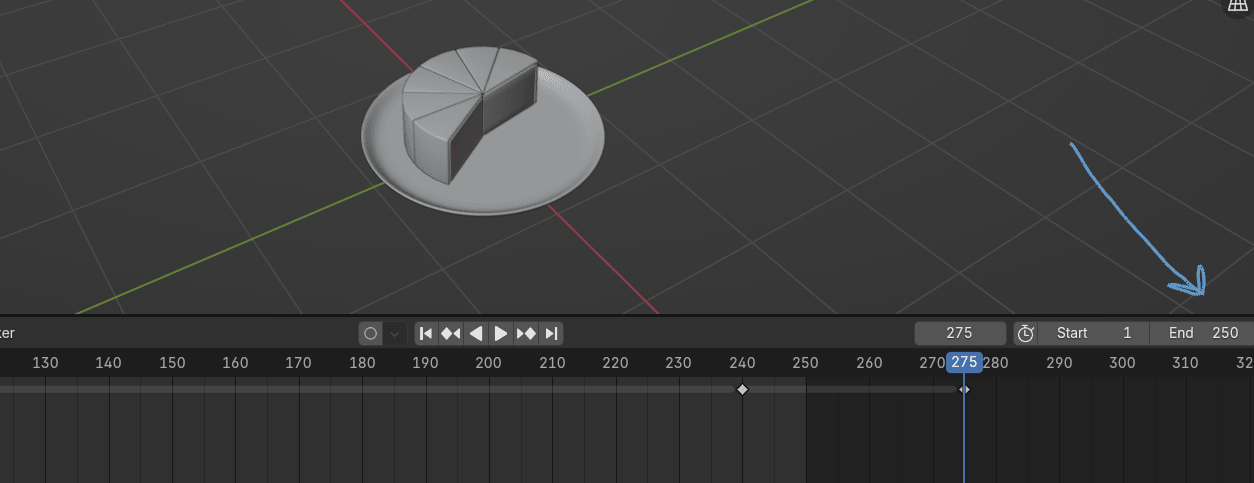
Task: Toggle perspective/orthographic grid icon in viewport corner
Action: point(1238,6)
